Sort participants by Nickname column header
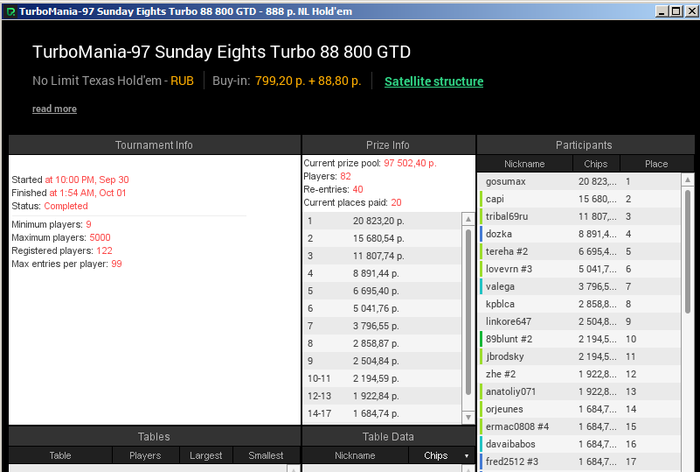Screen dimensions: 700x472 (524, 164)
